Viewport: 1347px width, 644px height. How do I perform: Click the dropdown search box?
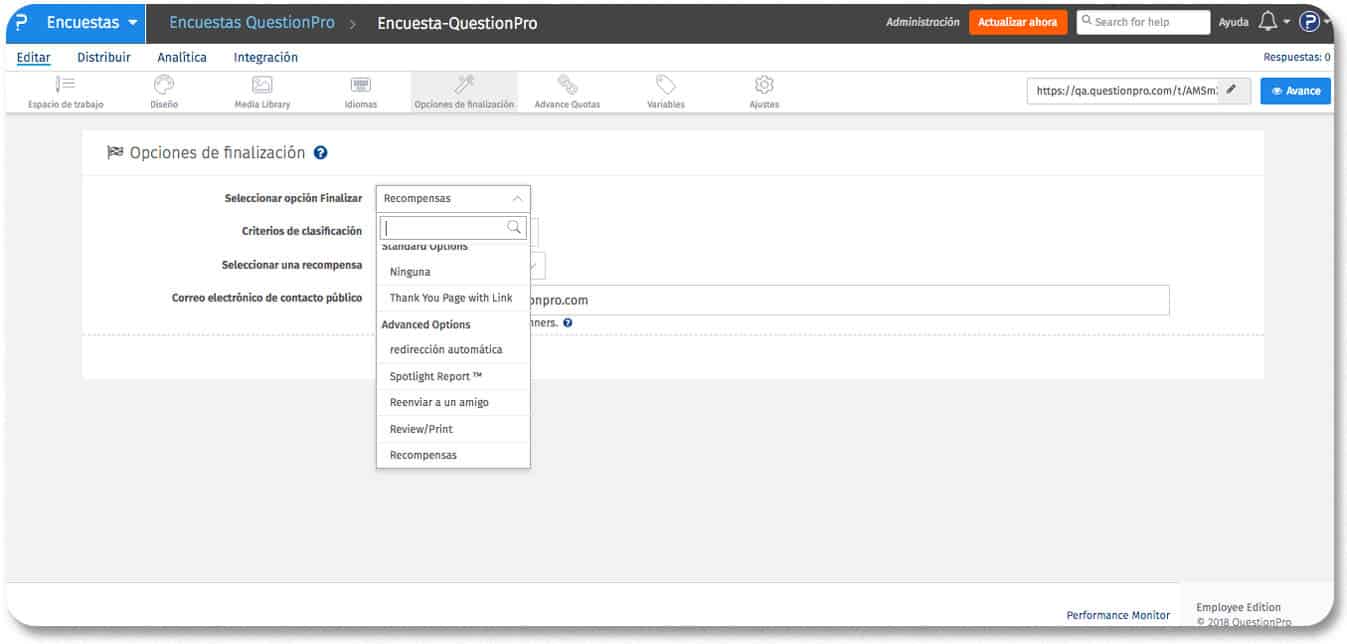click(x=453, y=228)
